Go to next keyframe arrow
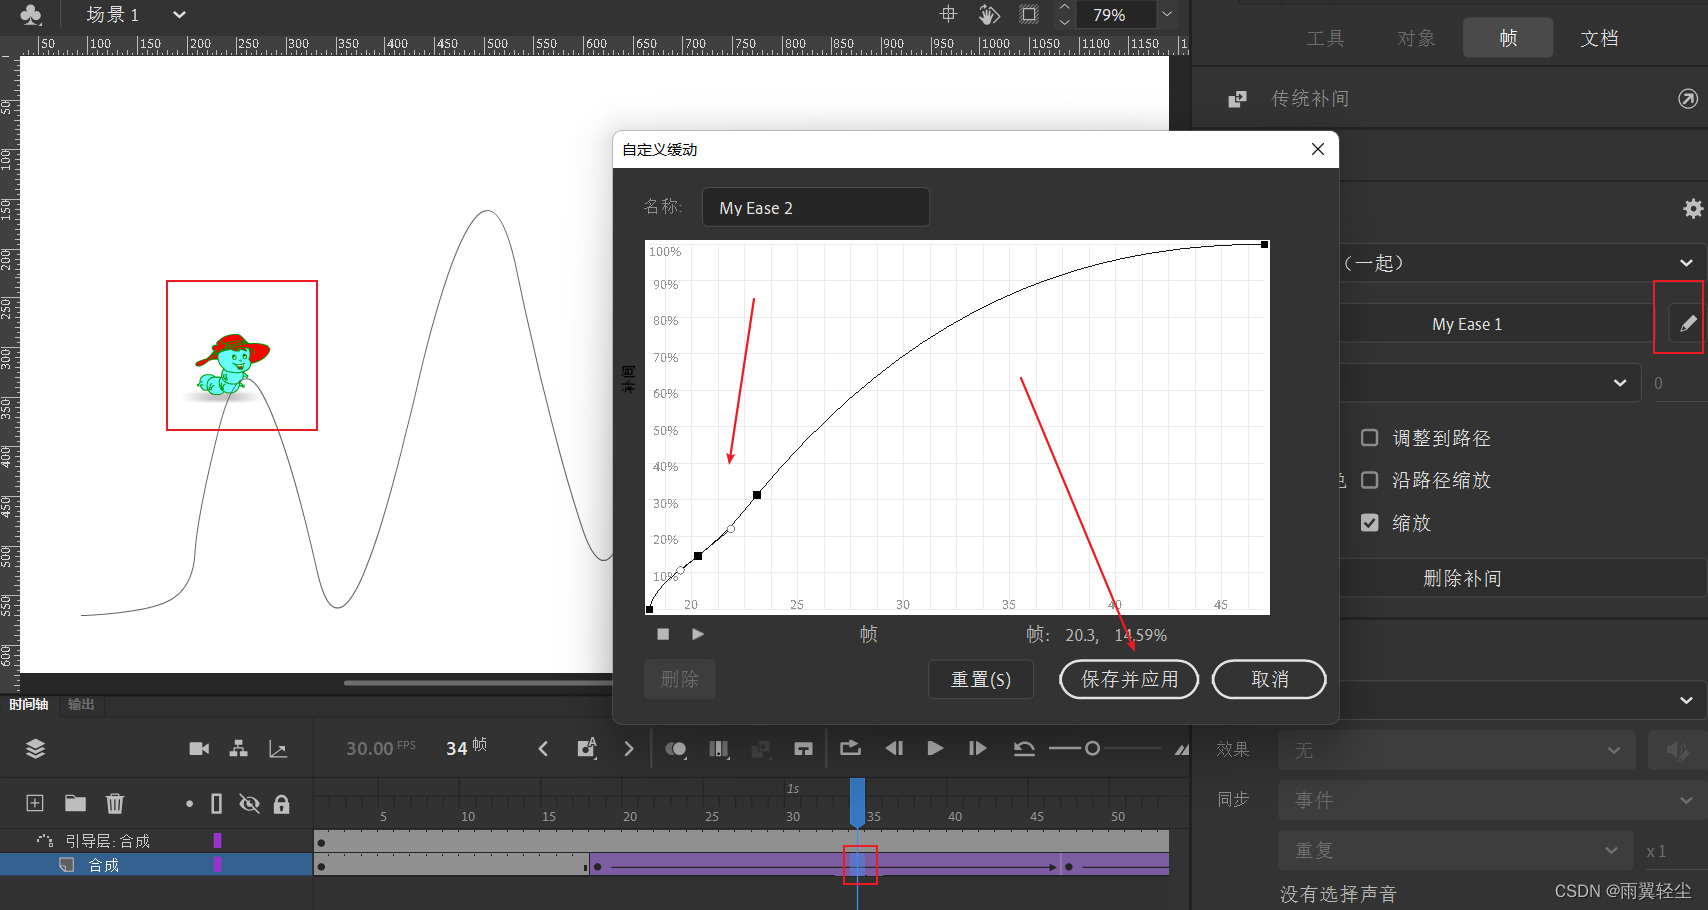Screen dimensions: 1708x910 click(x=629, y=749)
